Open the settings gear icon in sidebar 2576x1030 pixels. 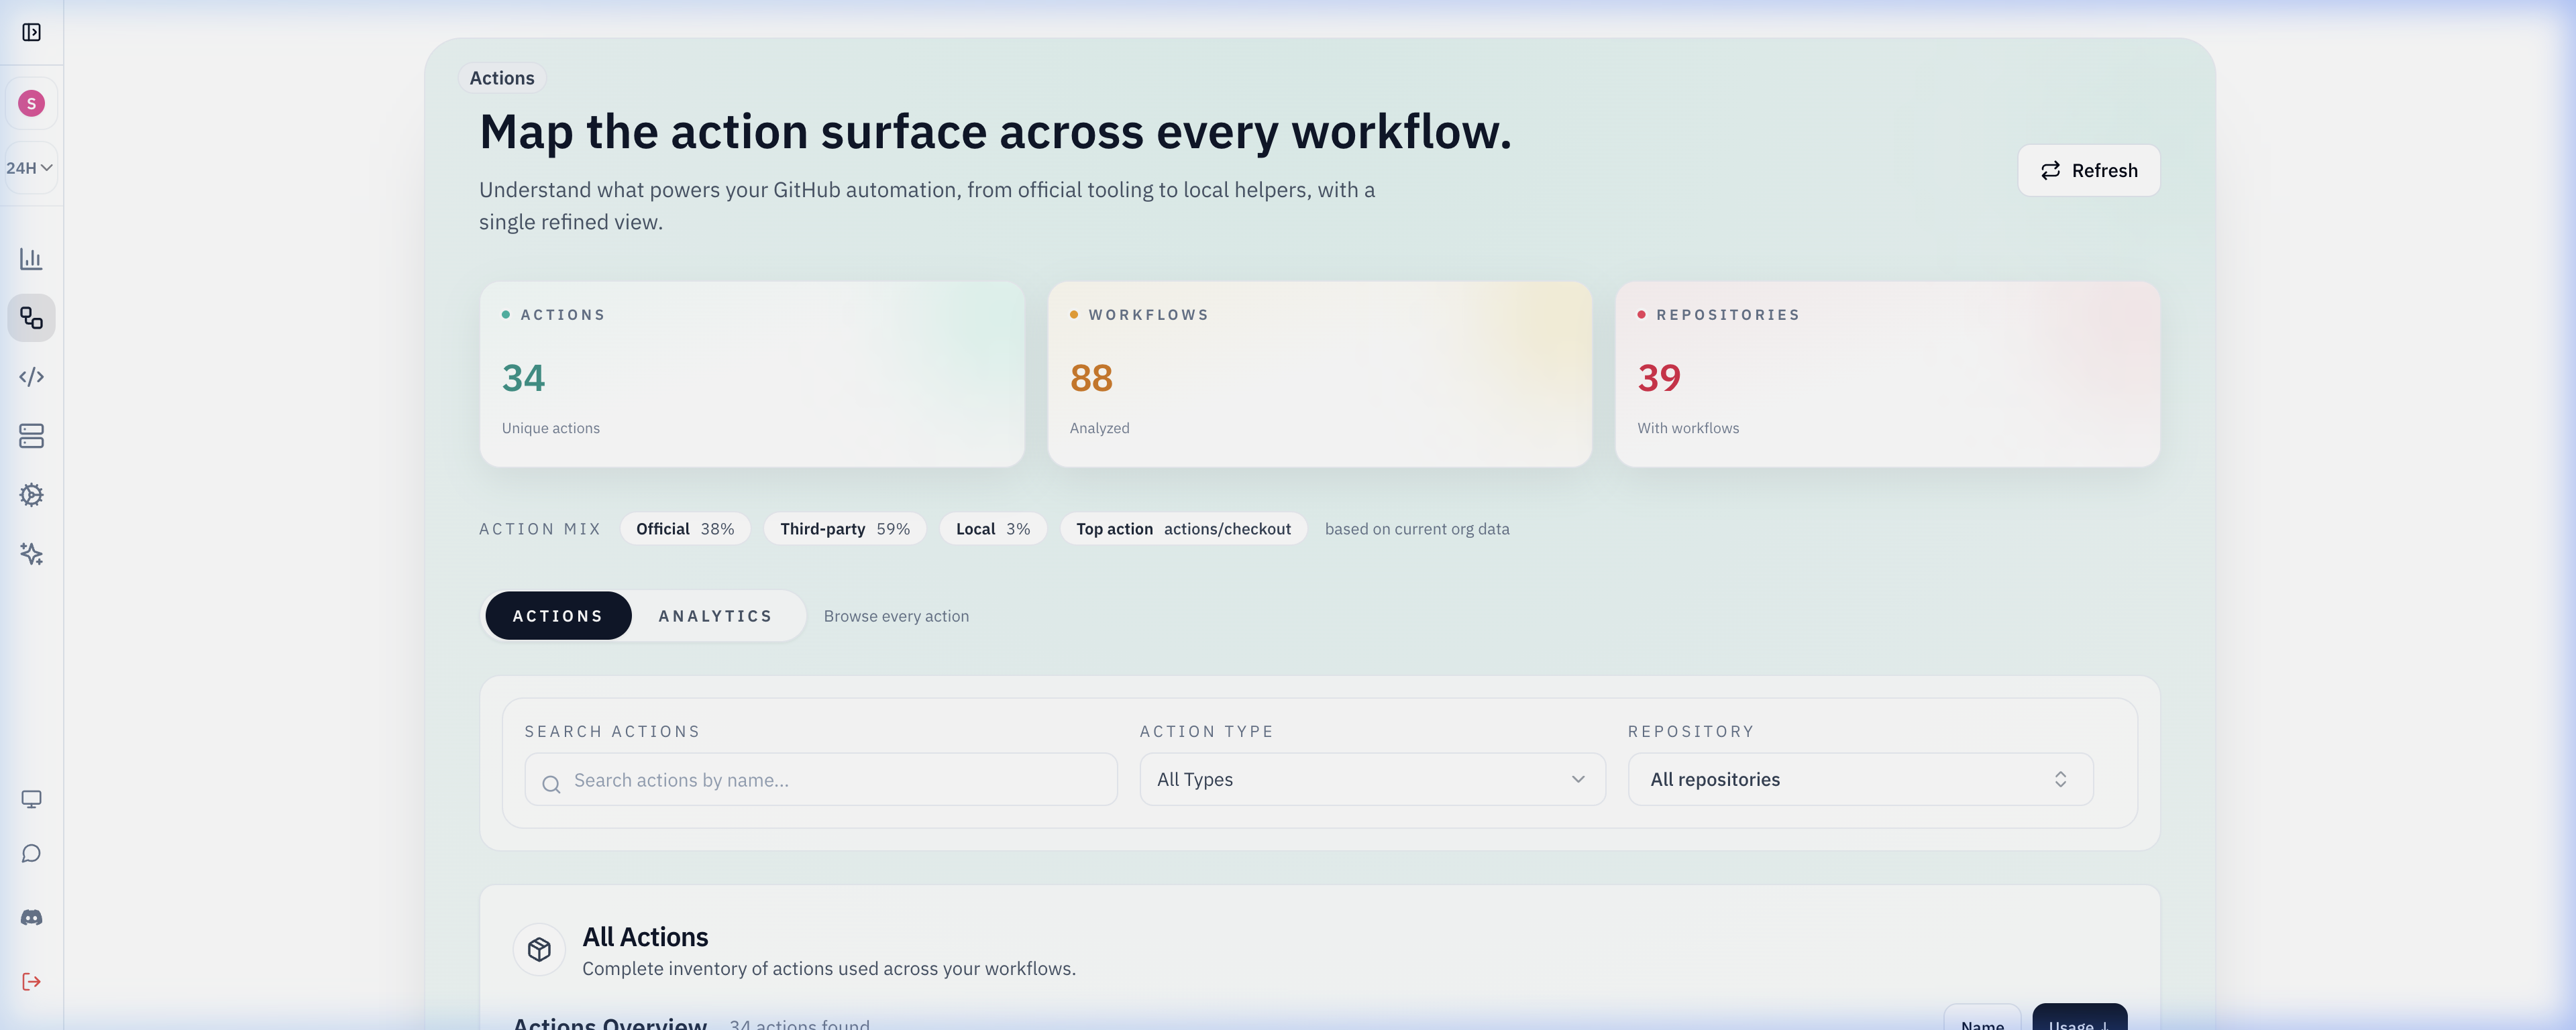point(32,495)
